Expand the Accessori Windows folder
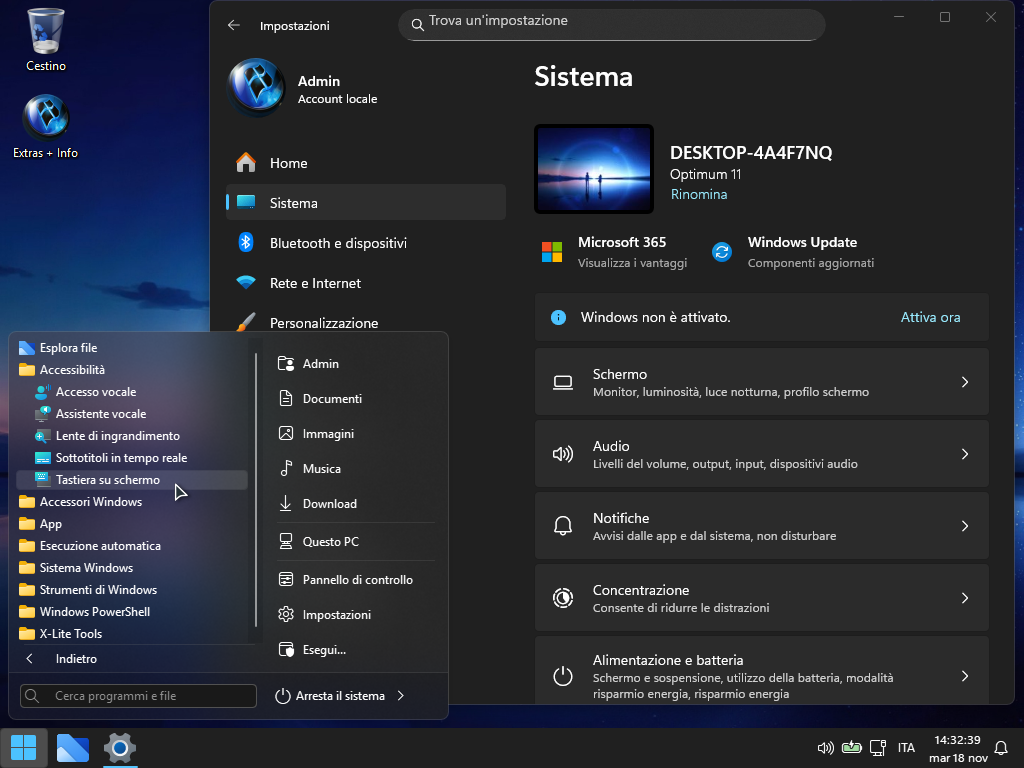Viewport: 1024px width, 768px height. 90,502
